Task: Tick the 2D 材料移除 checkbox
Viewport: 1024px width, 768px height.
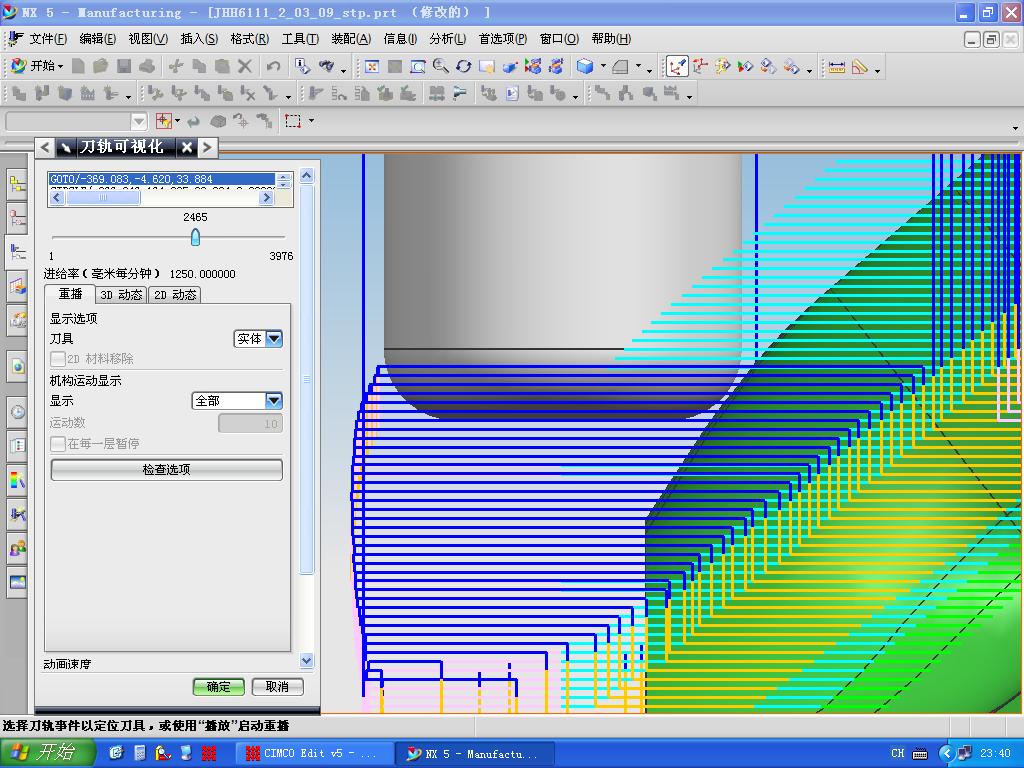Action: coord(58,359)
